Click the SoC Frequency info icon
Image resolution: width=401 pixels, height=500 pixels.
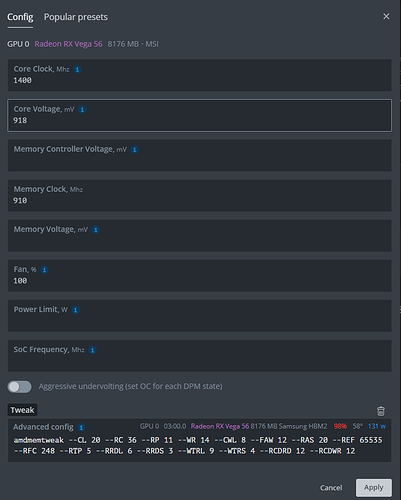click(92, 350)
